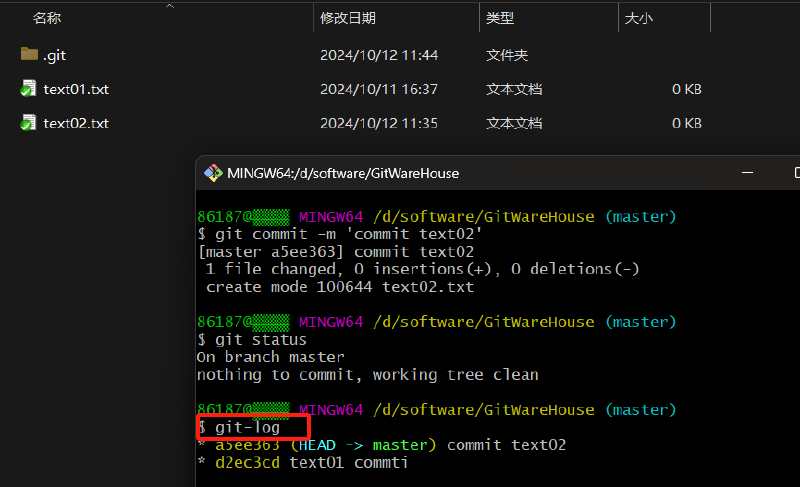Select the text01.txt file icon

(29, 89)
